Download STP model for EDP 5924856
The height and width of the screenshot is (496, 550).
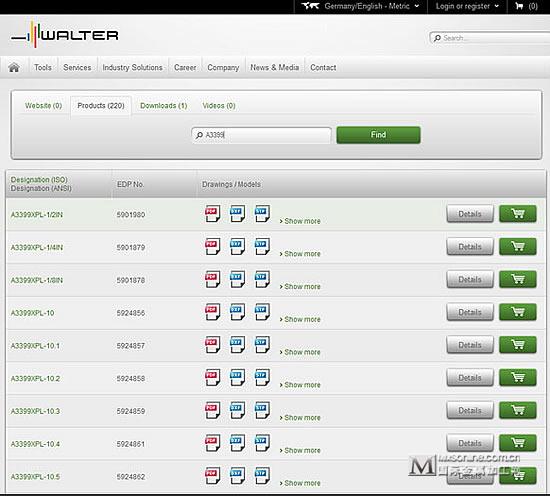[262, 312]
